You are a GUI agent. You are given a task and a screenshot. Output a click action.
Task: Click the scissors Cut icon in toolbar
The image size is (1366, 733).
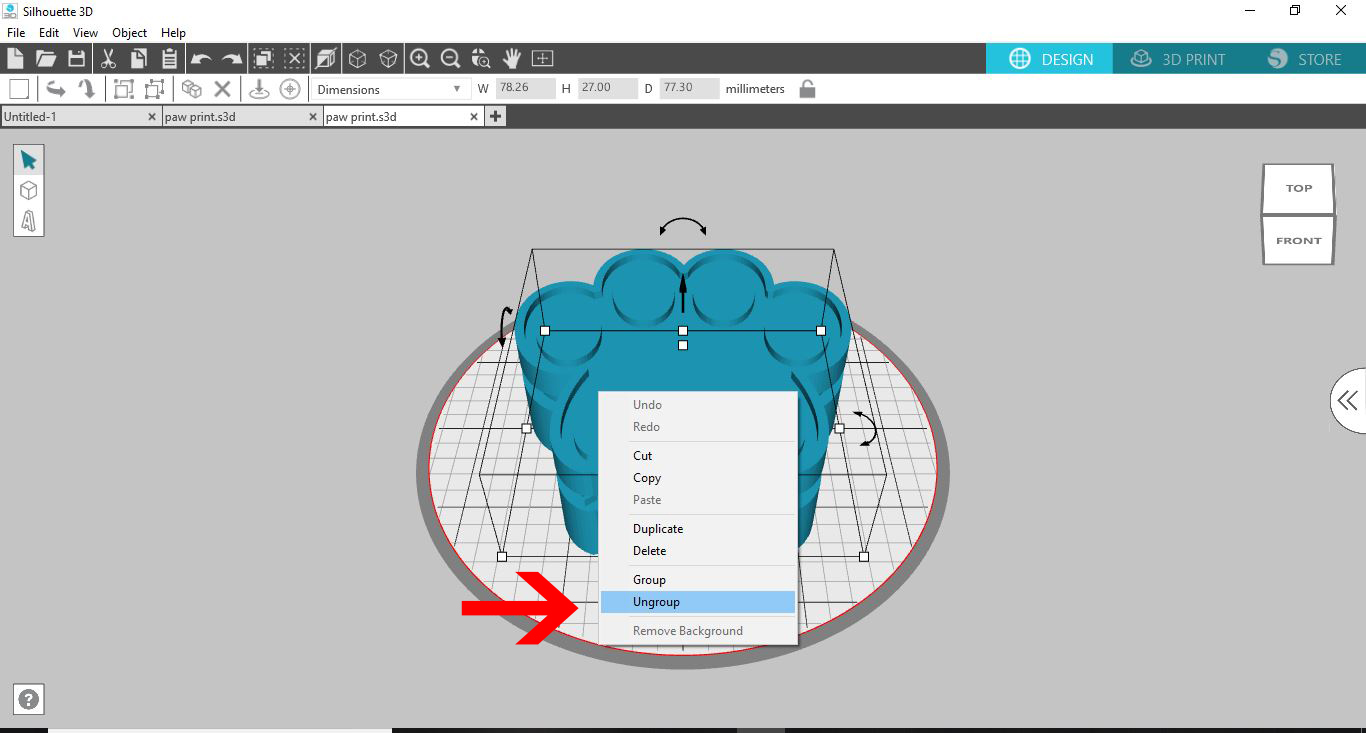click(108, 58)
